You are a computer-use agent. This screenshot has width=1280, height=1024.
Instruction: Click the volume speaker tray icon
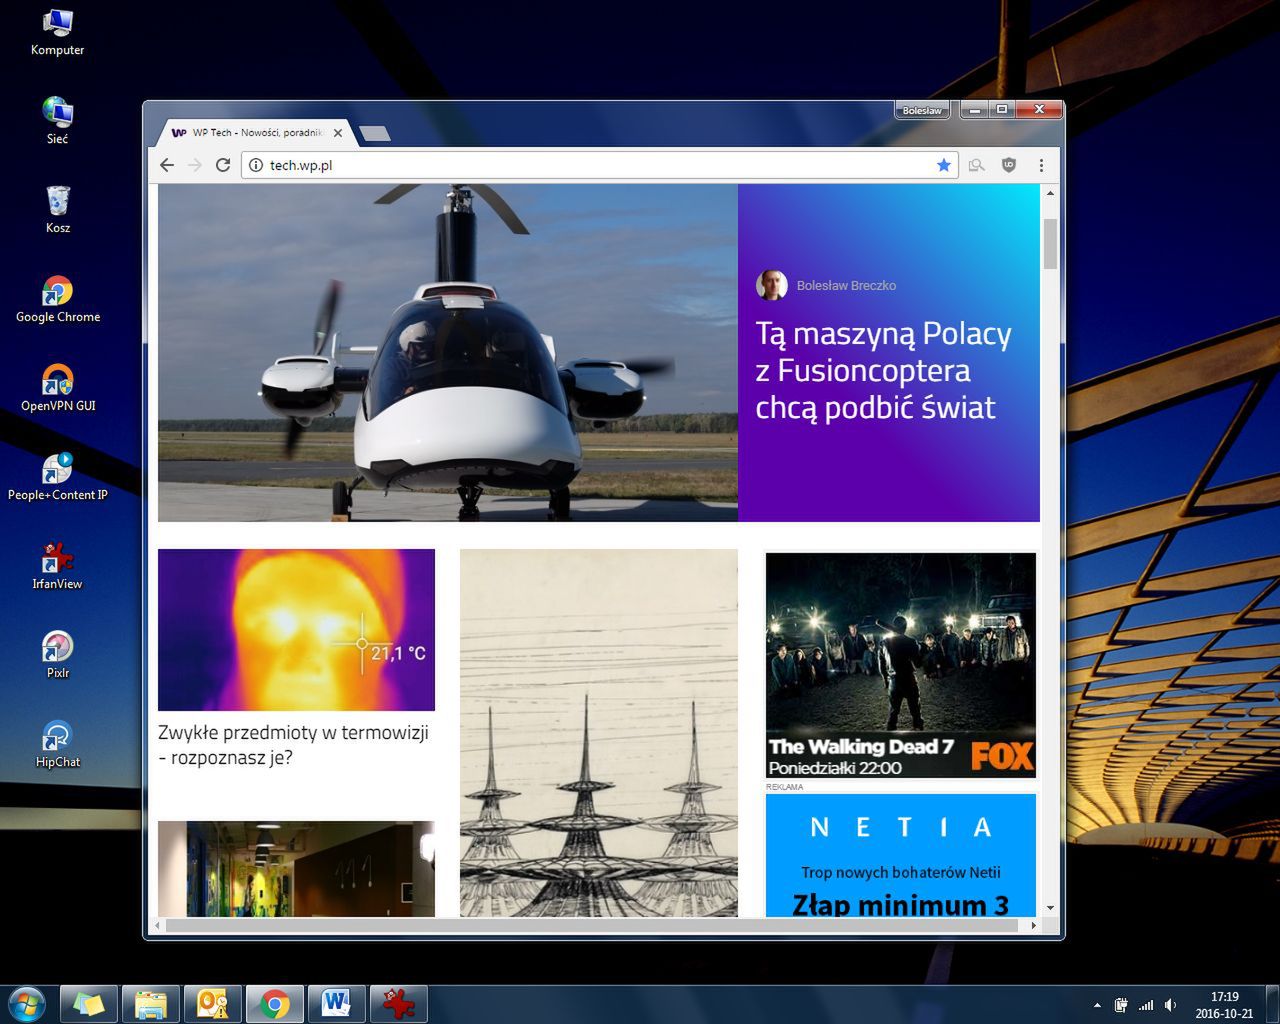click(x=1171, y=1005)
